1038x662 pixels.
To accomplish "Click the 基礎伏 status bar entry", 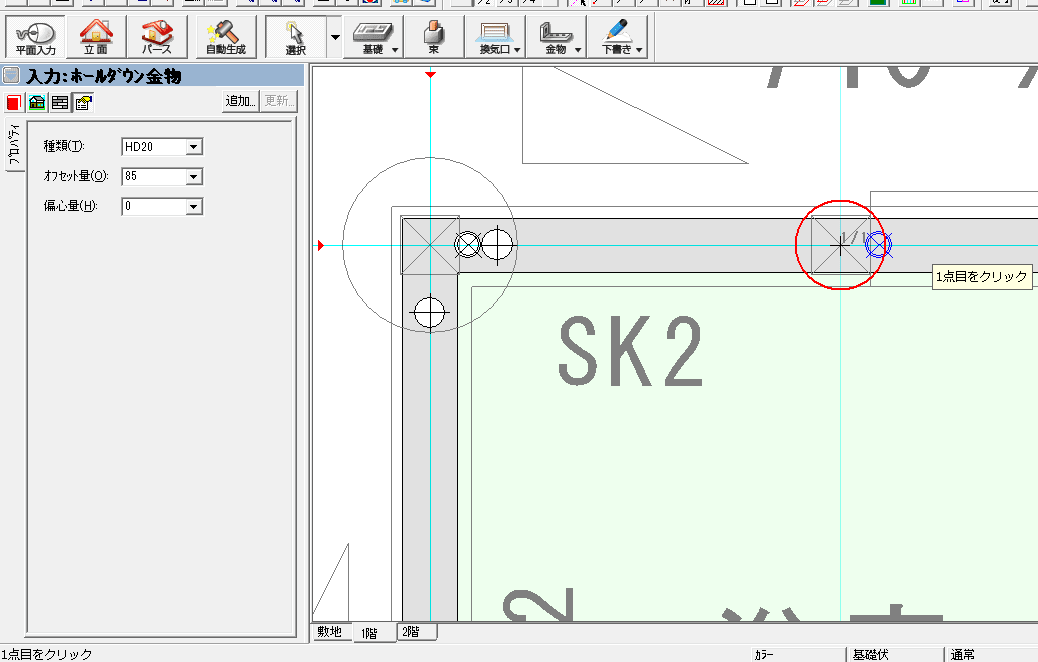I will tap(871, 655).
